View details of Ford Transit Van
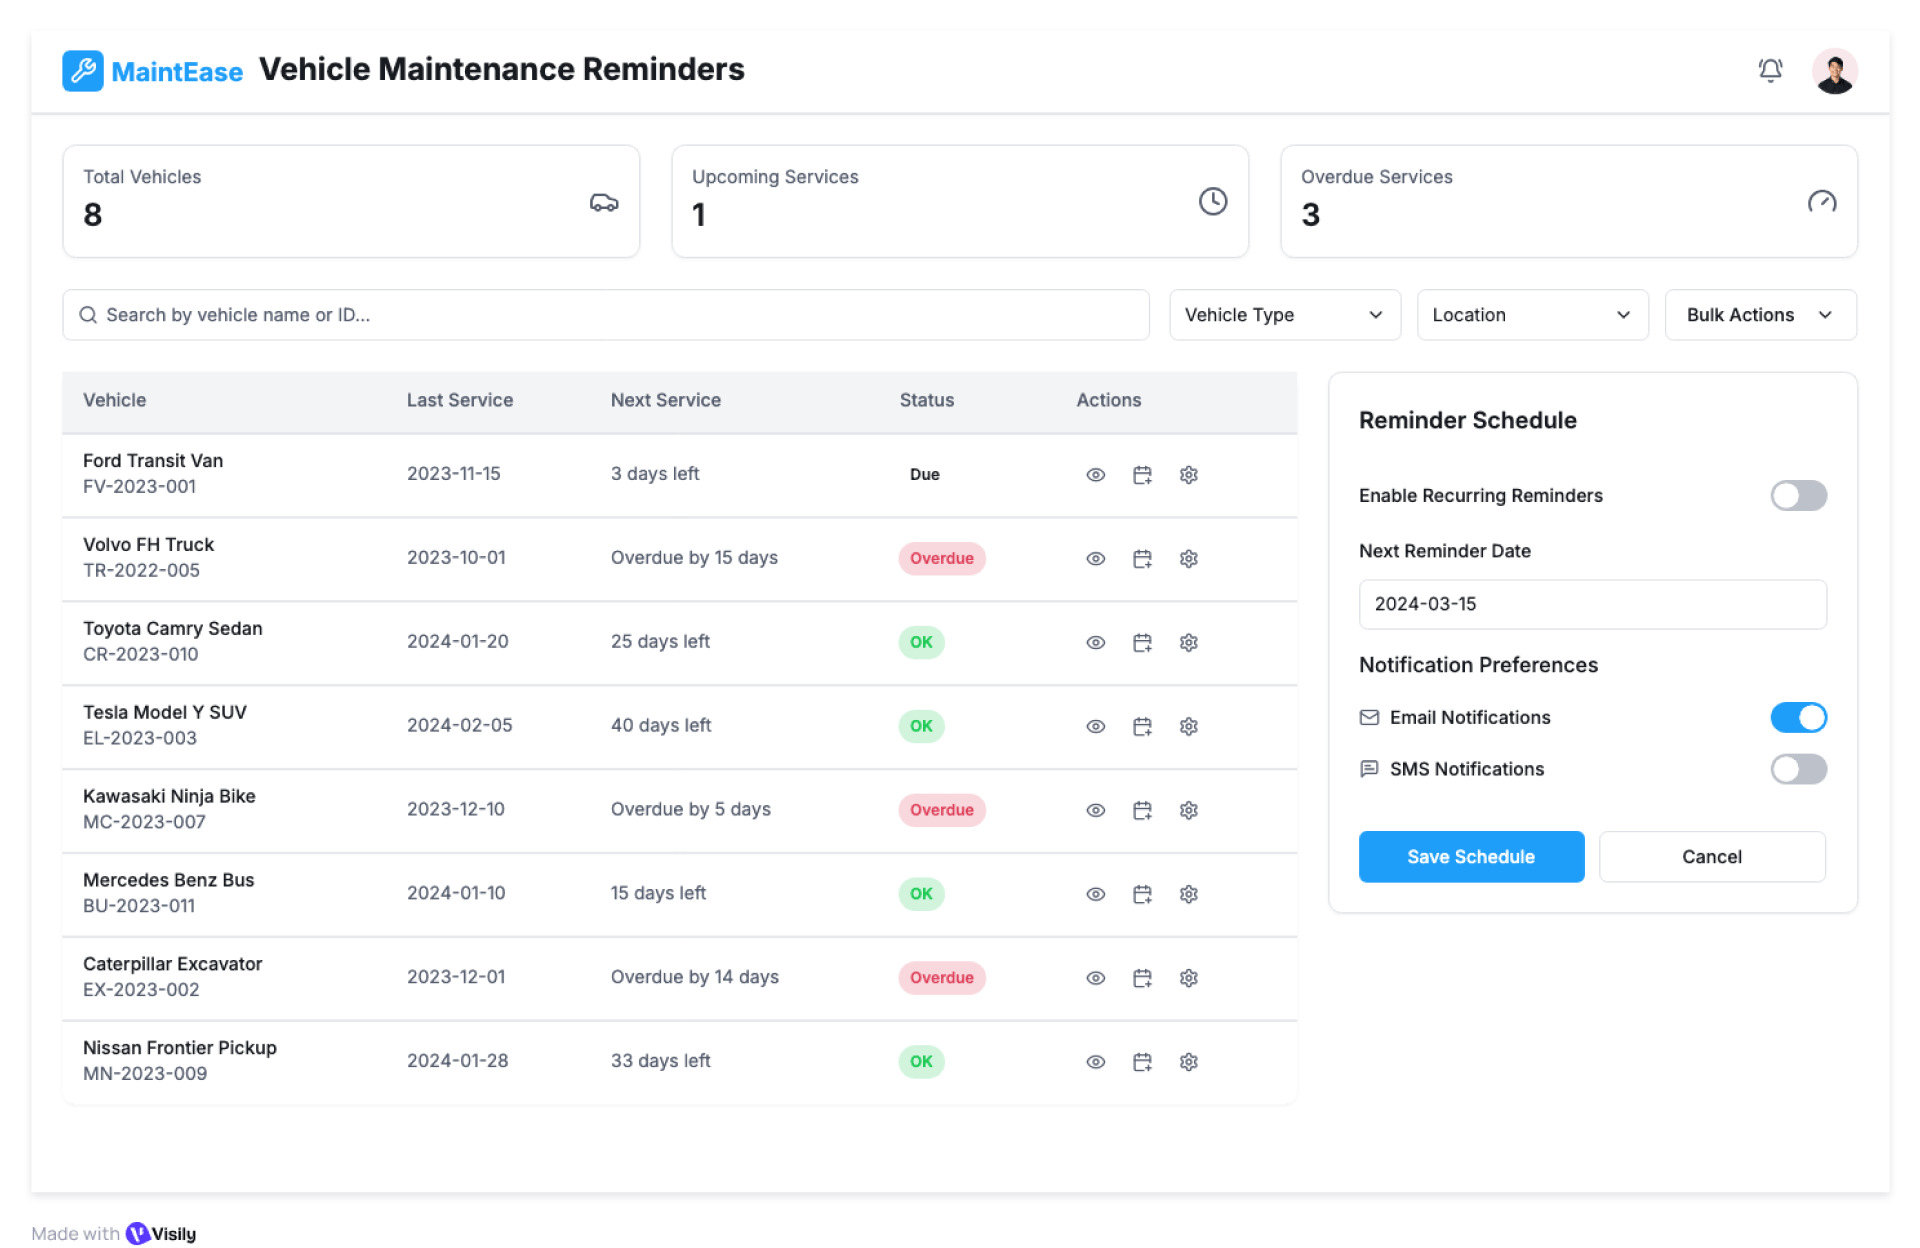 (1095, 475)
